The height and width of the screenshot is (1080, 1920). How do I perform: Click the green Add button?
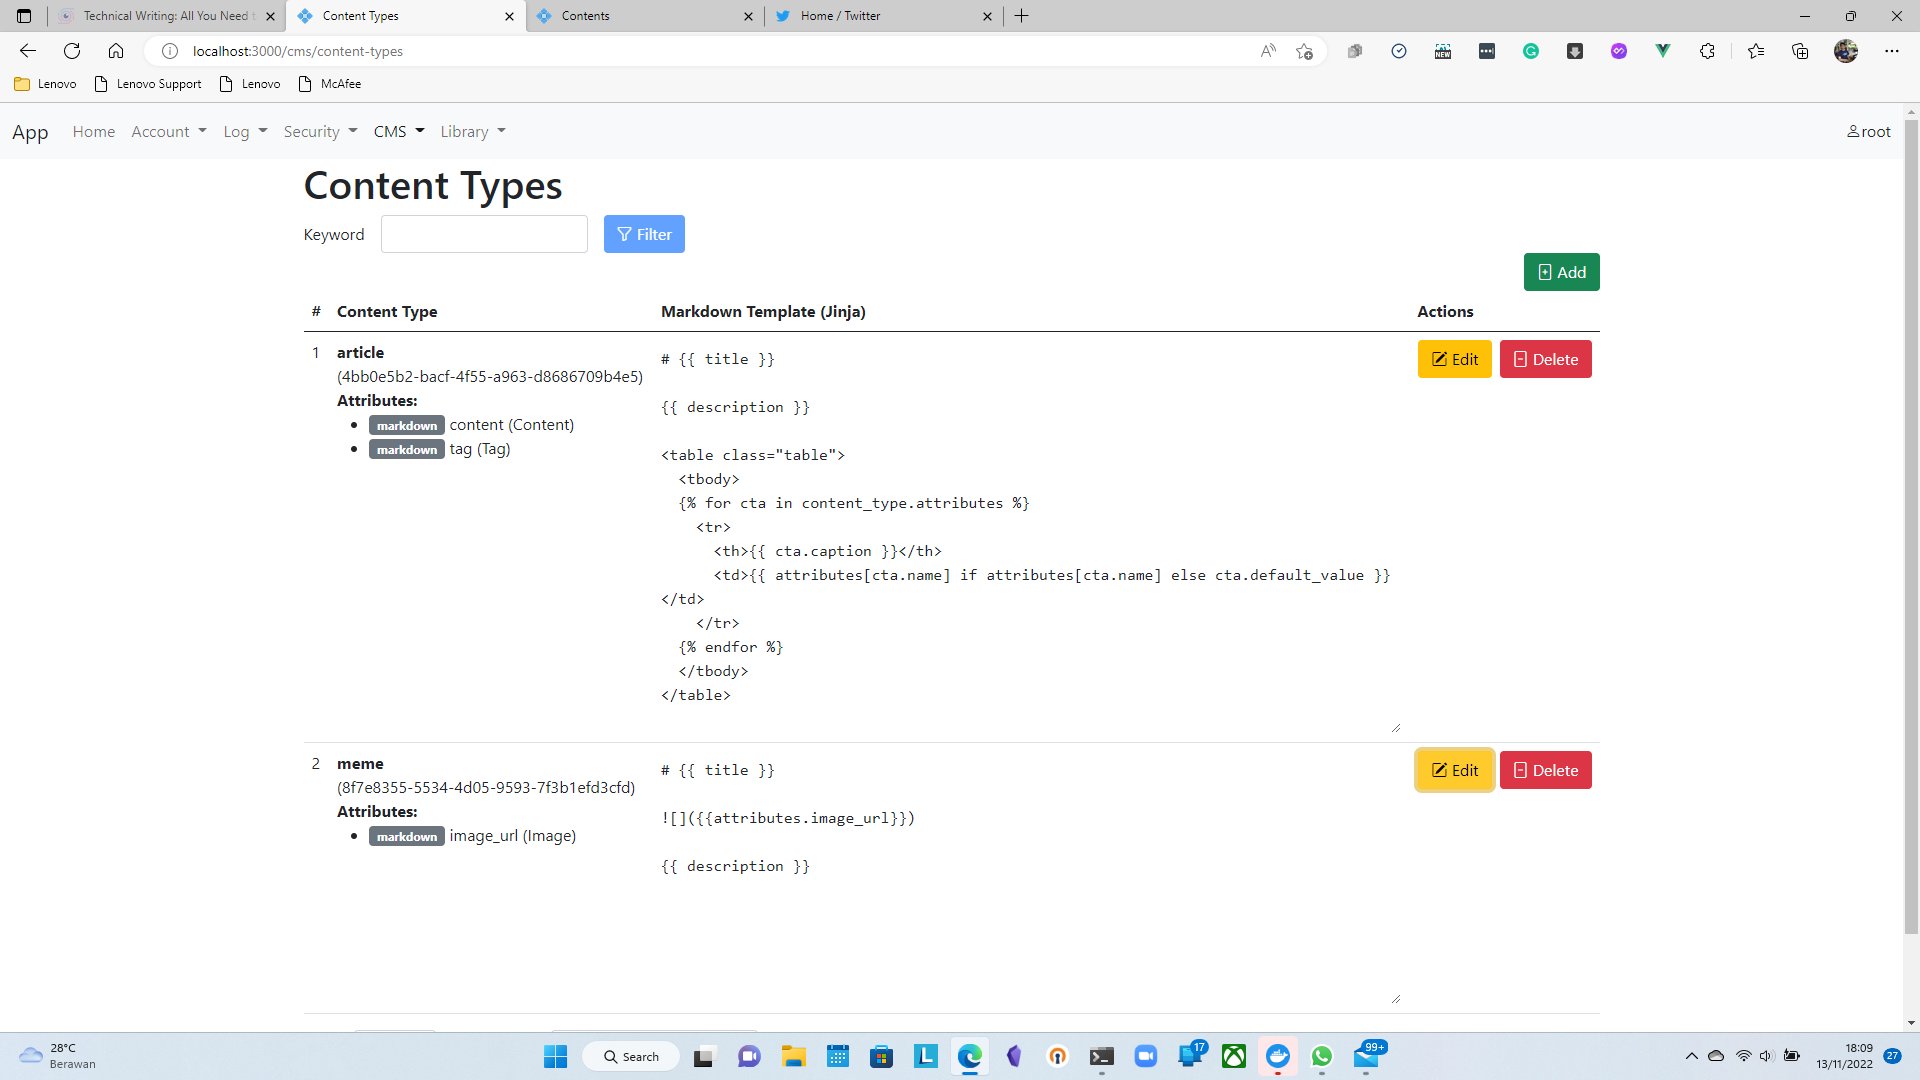1561,272
